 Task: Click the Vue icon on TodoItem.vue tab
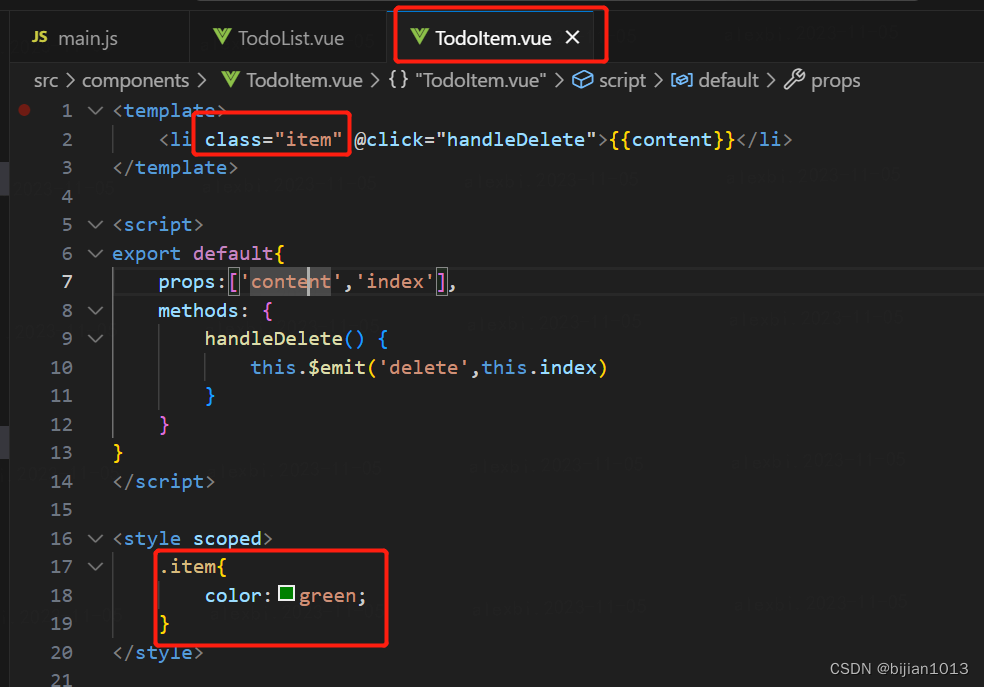tap(422, 37)
